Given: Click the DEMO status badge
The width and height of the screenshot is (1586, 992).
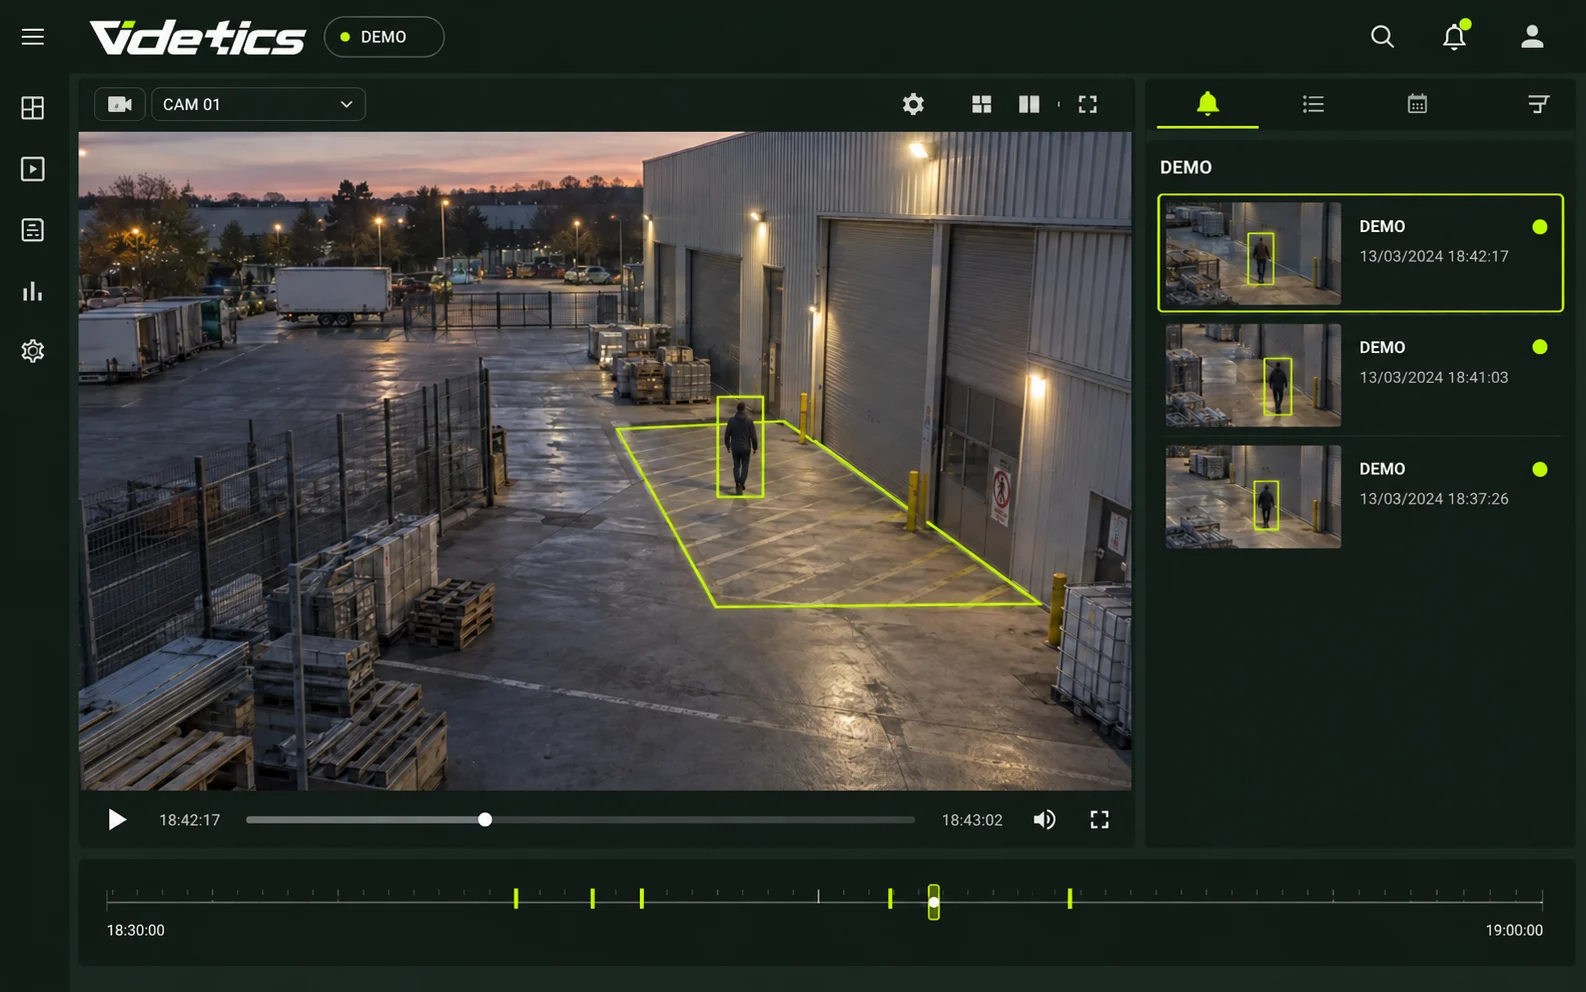Looking at the screenshot, I should coord(384,37).
